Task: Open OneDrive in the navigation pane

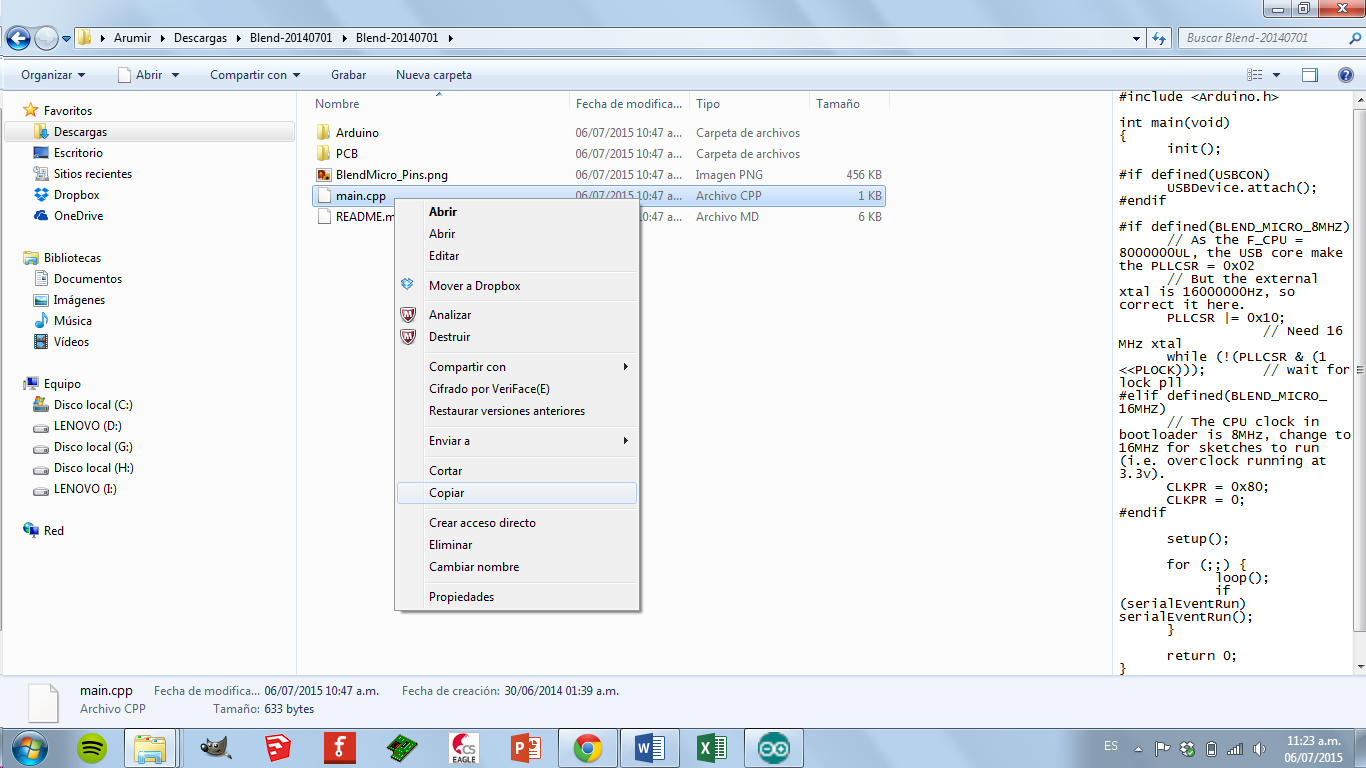Action: (78, 216)
